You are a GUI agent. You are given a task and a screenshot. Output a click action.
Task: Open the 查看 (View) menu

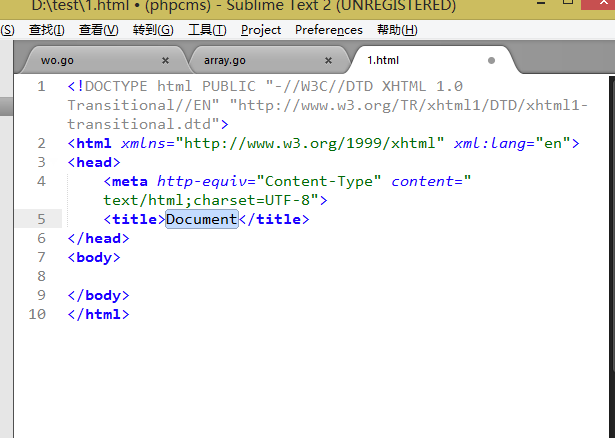98,30
